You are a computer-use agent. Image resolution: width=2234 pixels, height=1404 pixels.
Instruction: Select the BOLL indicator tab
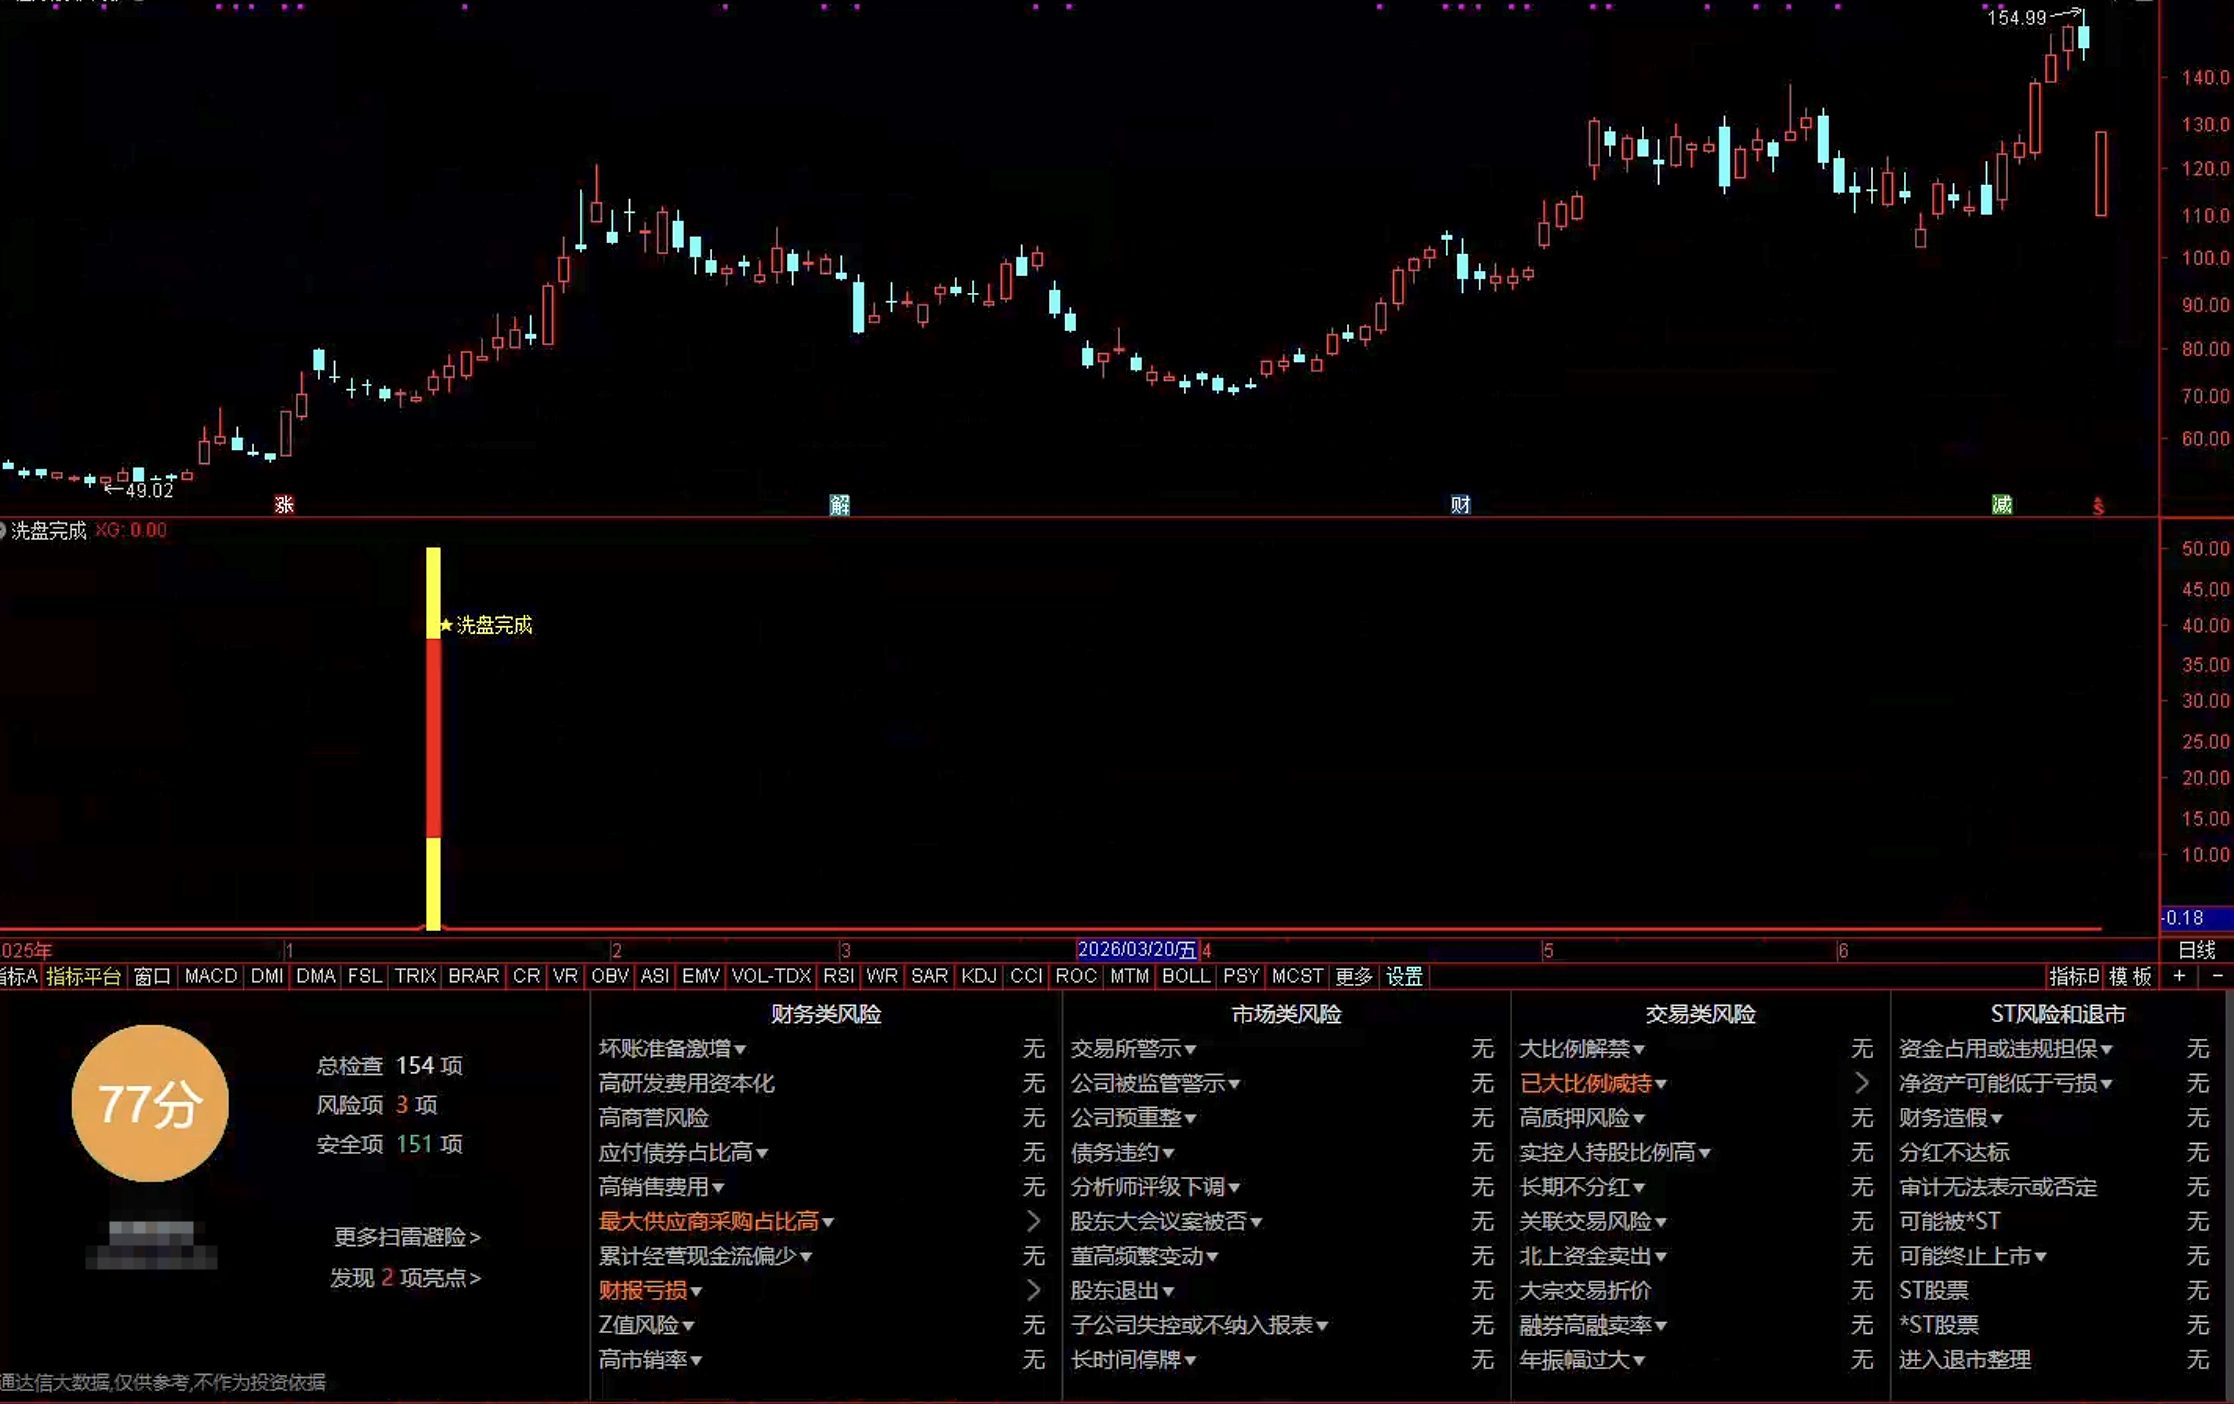tap(1186, 976)
